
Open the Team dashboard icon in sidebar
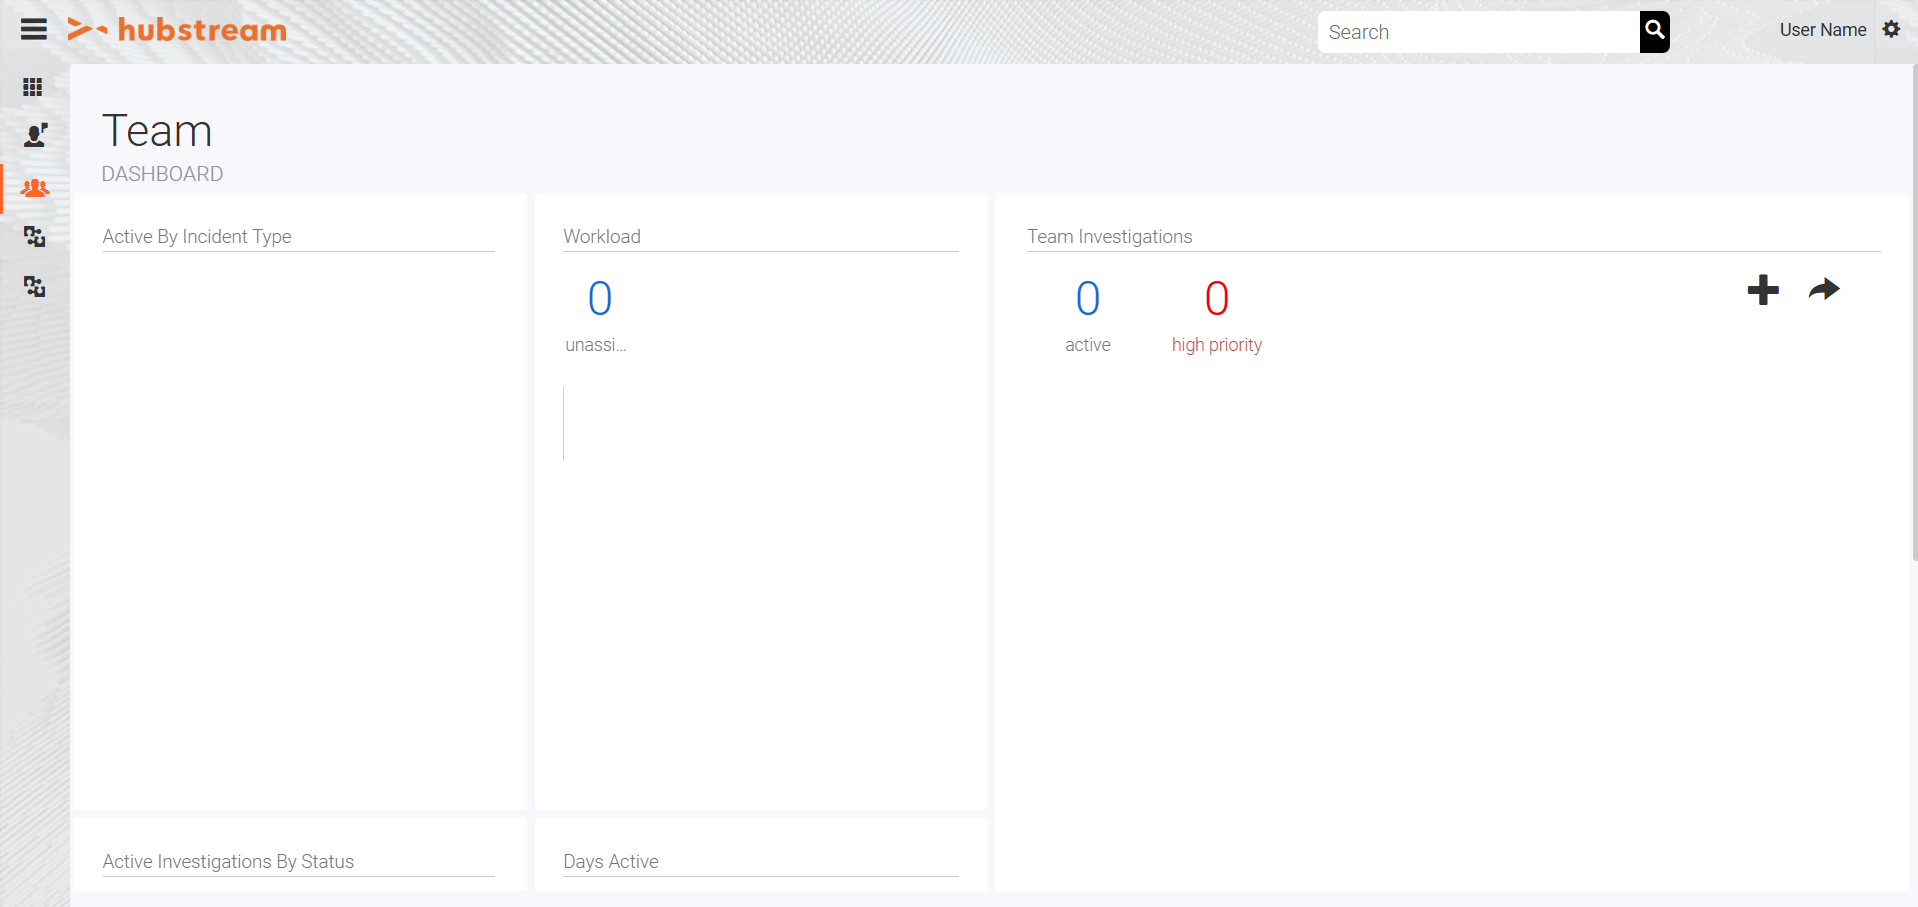pyautogui.click(x=33, y=188)
